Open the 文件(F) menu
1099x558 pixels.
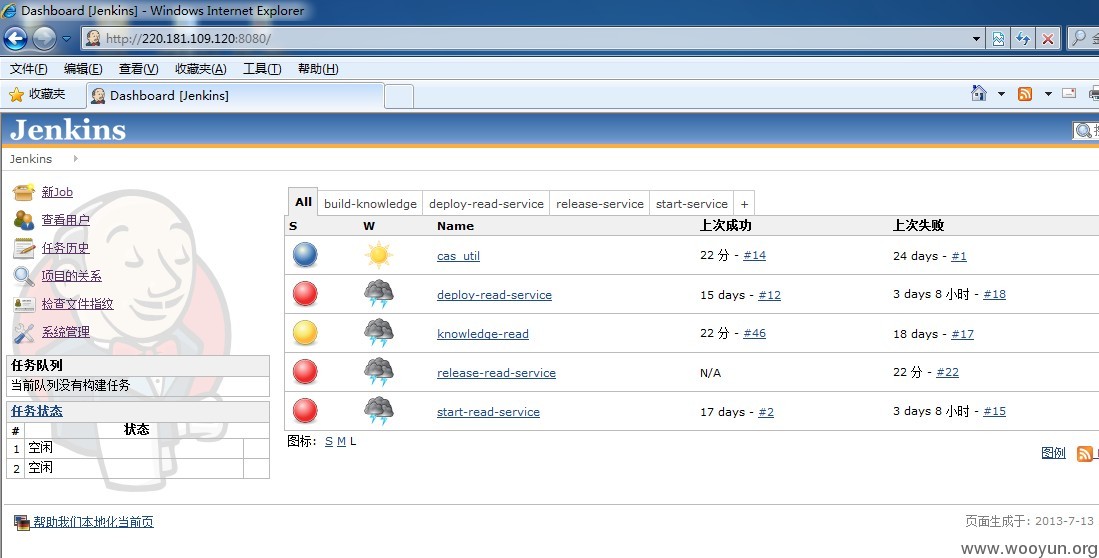pos(29,69)
